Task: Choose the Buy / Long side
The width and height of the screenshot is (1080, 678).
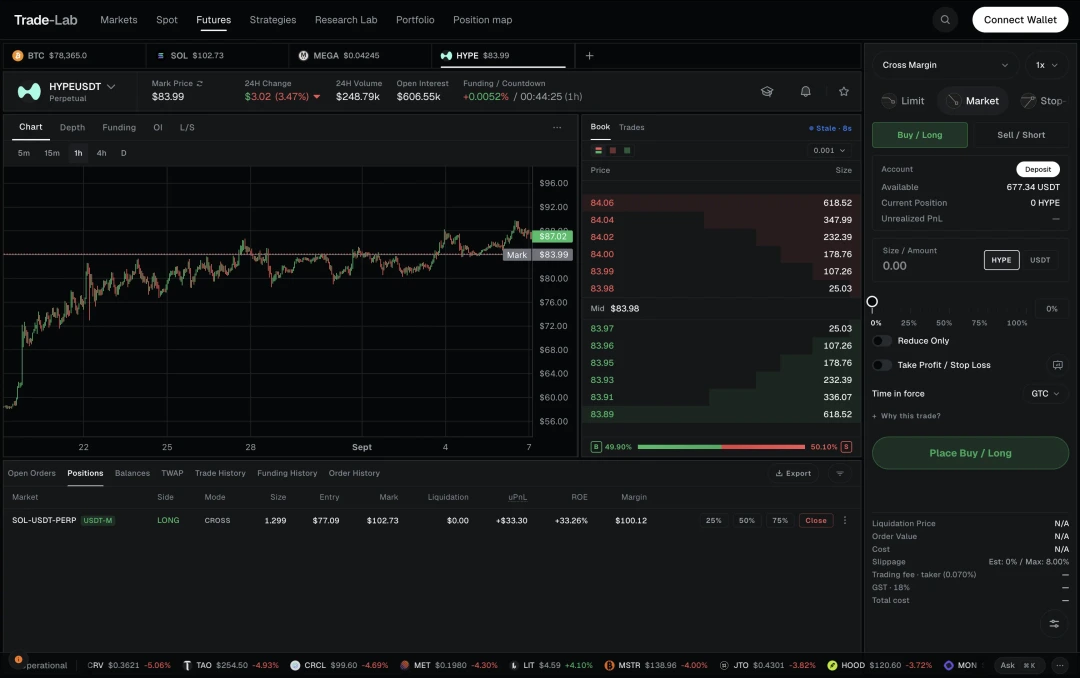Action: tap(920, 135)
